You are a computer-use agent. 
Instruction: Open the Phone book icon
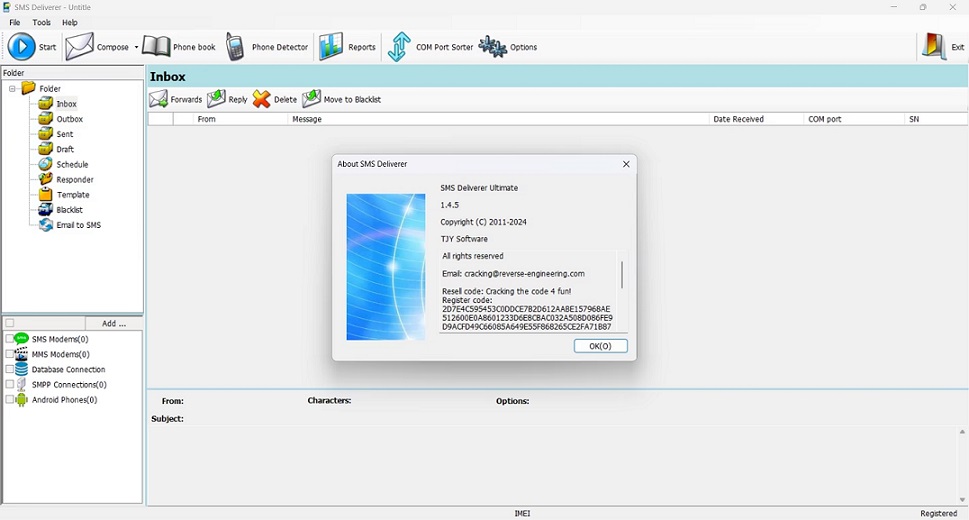pyautogui.click(x=156, y=47)
